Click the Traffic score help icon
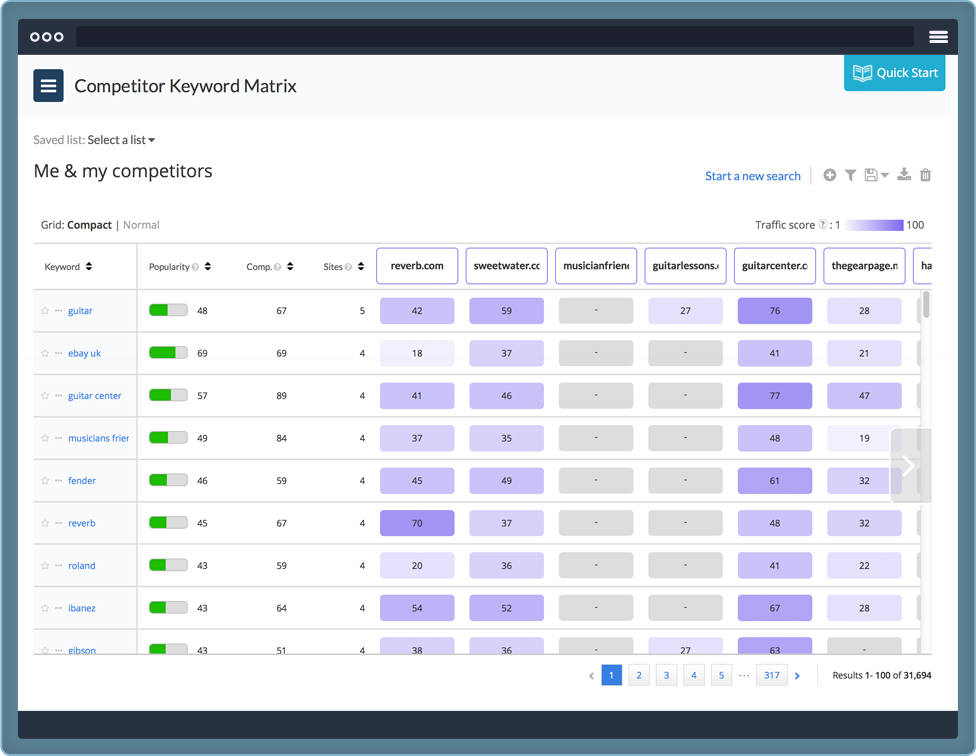Viewport: 976px width, 756px height. point(823,225)
